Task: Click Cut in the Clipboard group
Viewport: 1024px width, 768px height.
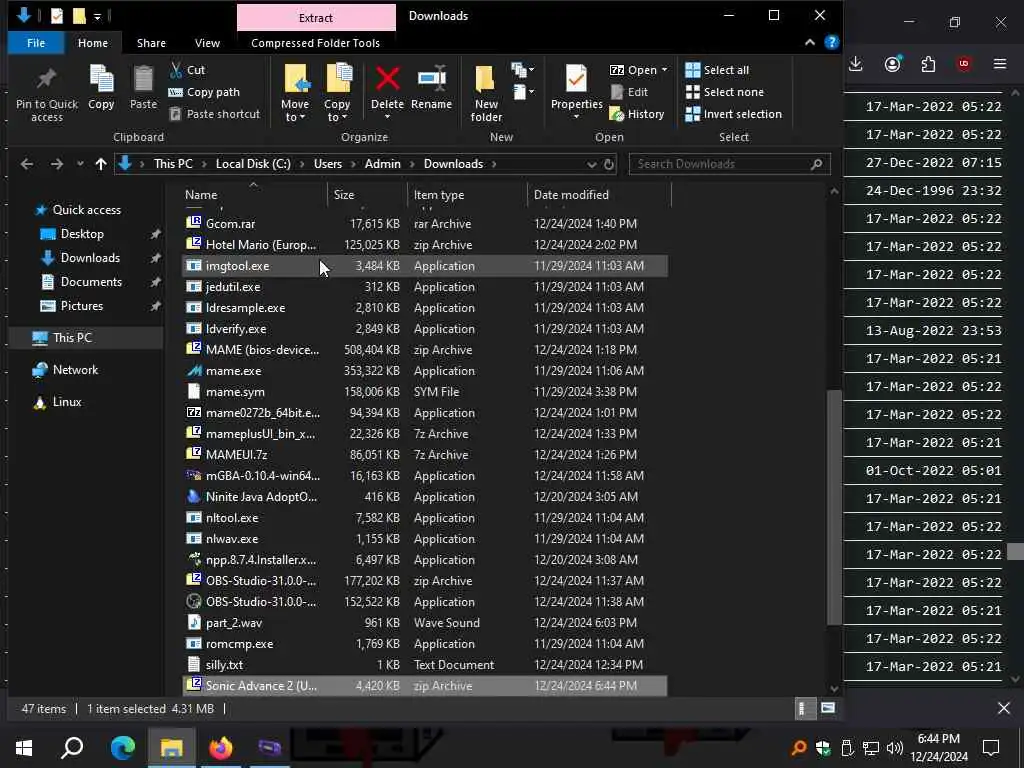Action: click(x=187, y=70)
